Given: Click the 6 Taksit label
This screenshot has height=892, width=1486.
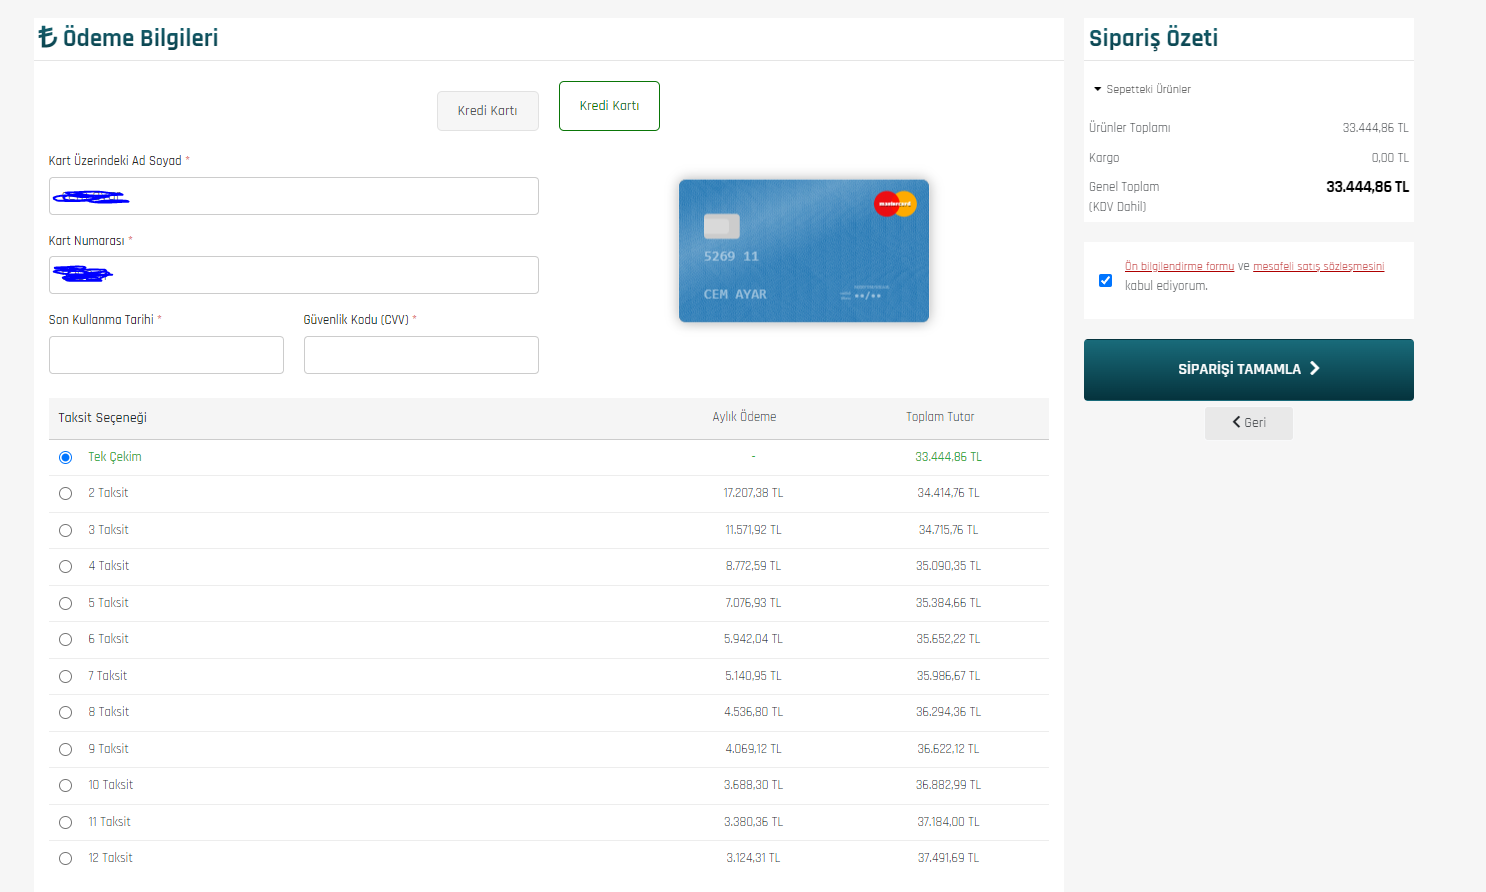Looking at the screenshot, I should pyautogui.click(x=108, y=639).
